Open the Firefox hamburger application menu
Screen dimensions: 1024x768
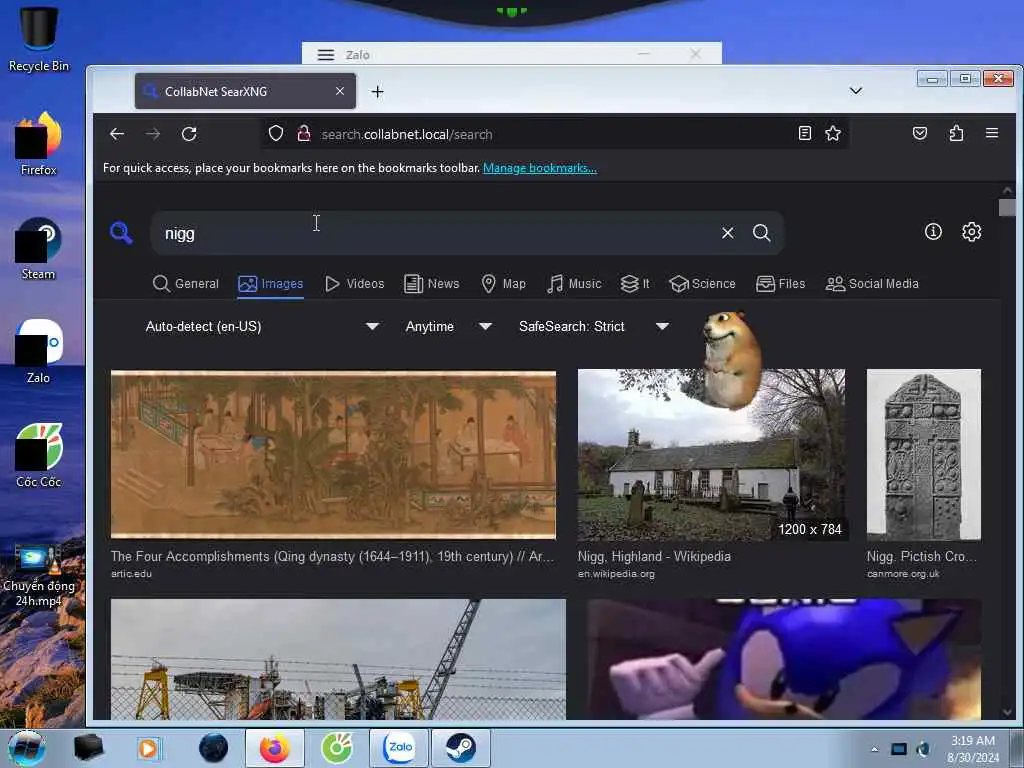[x=992, y=133]
